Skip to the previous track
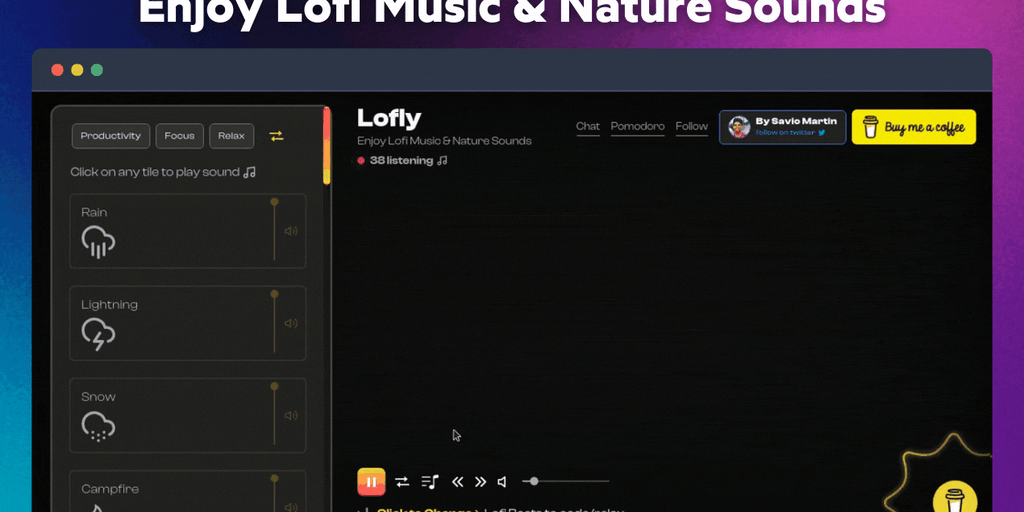Image resolution: width=1024 pixels, height=512 pixels. [x=457, y=482]
